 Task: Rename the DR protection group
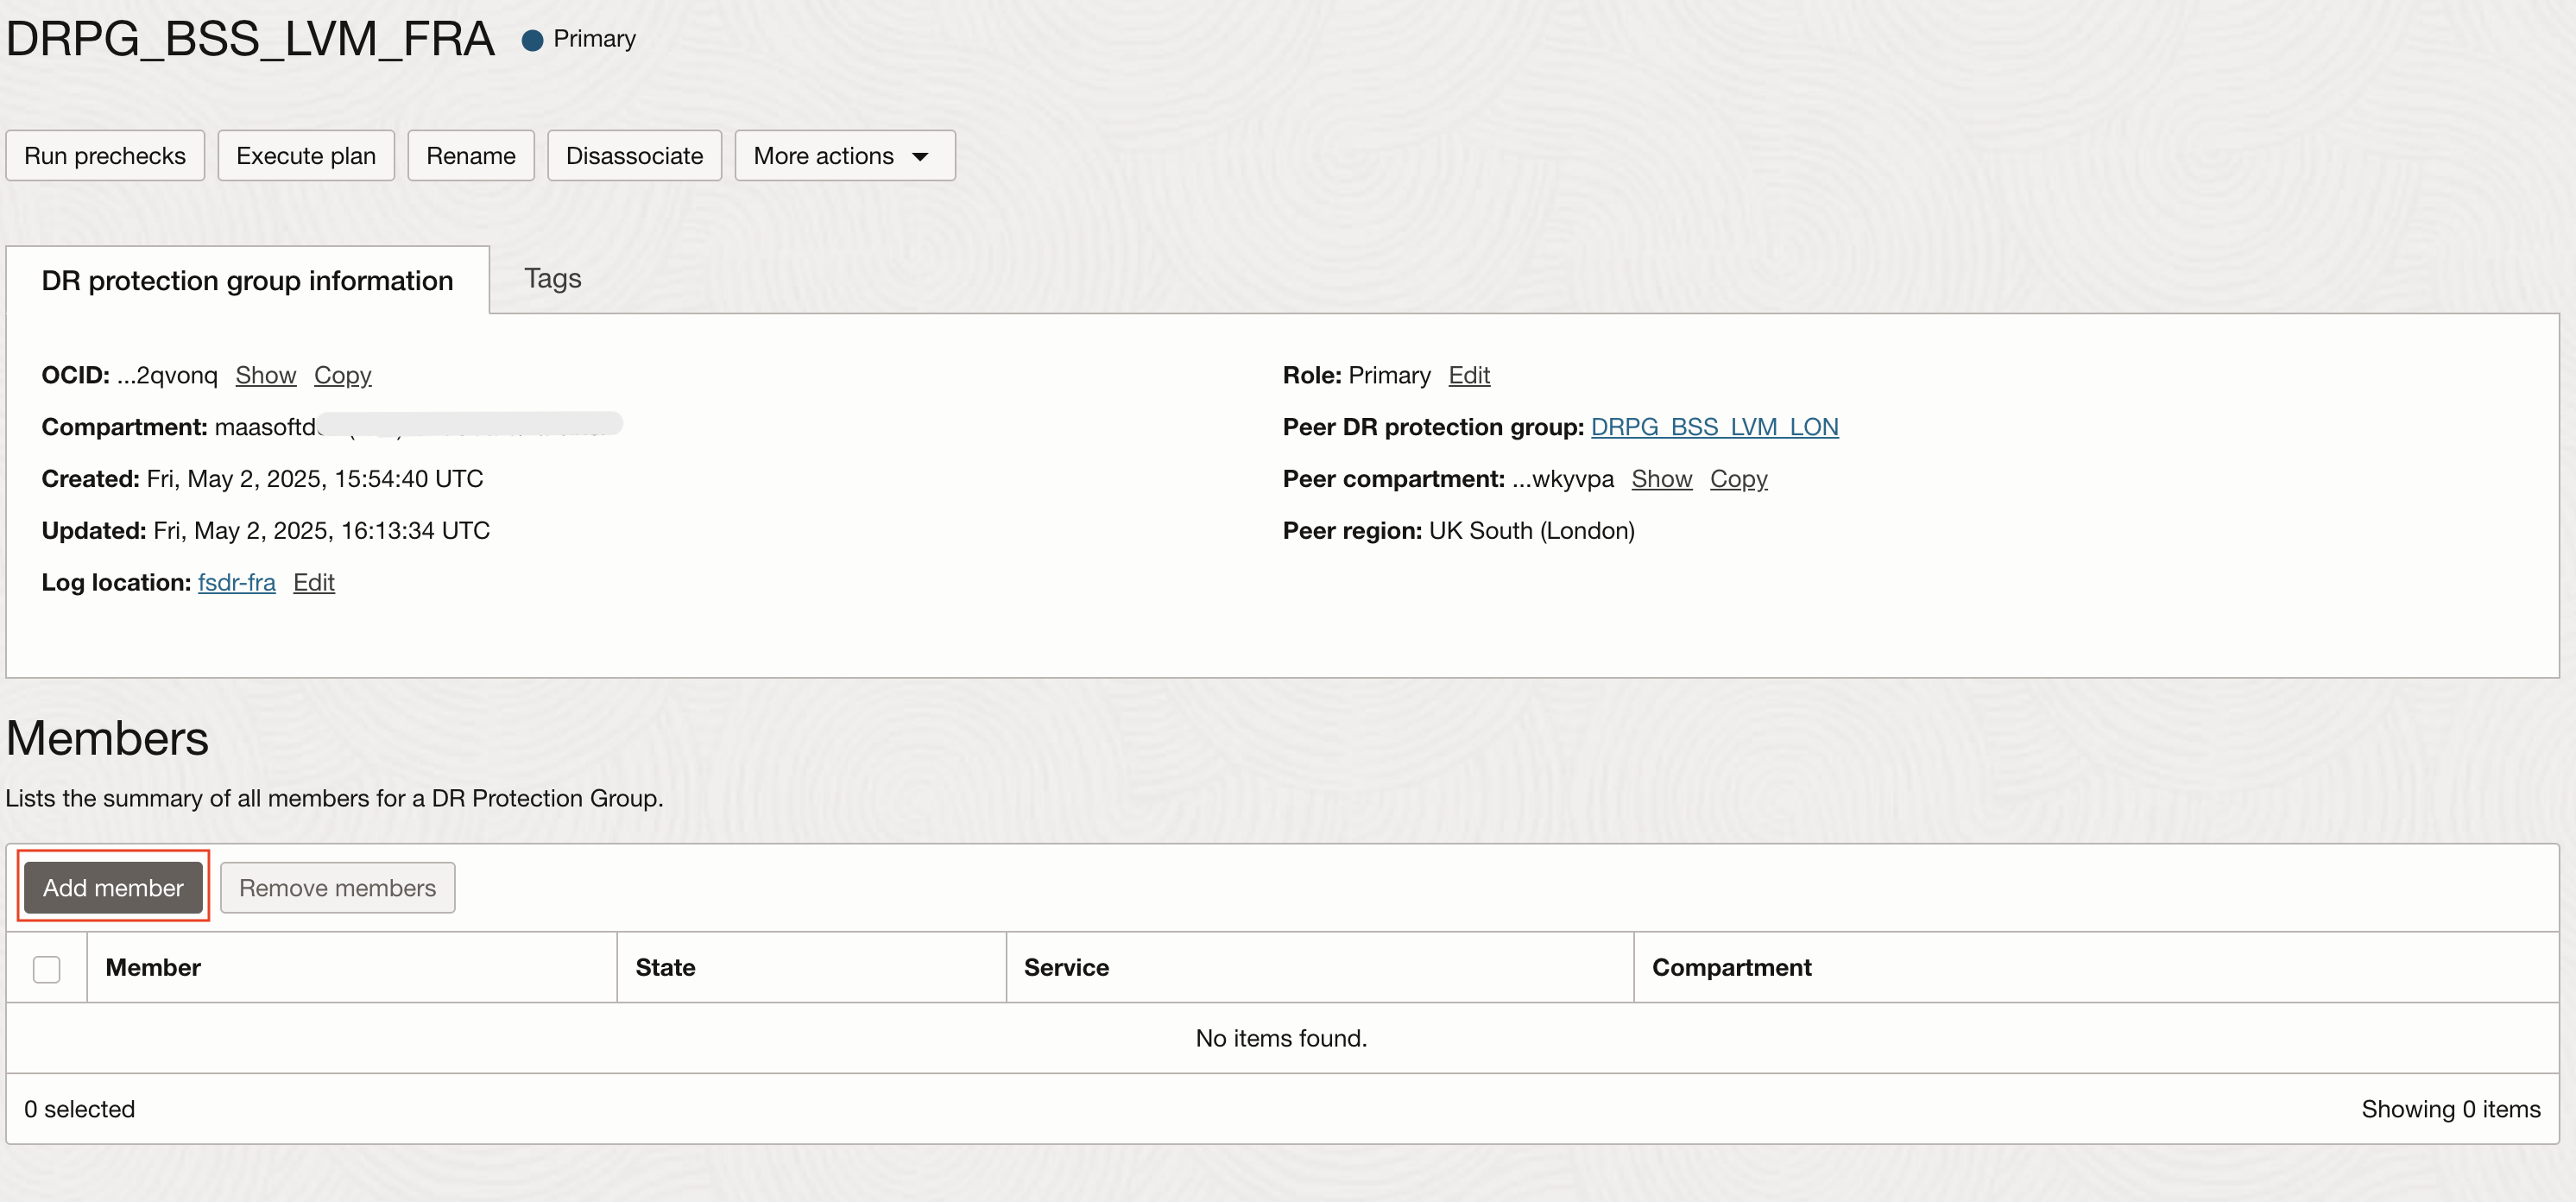pos(470,156)
